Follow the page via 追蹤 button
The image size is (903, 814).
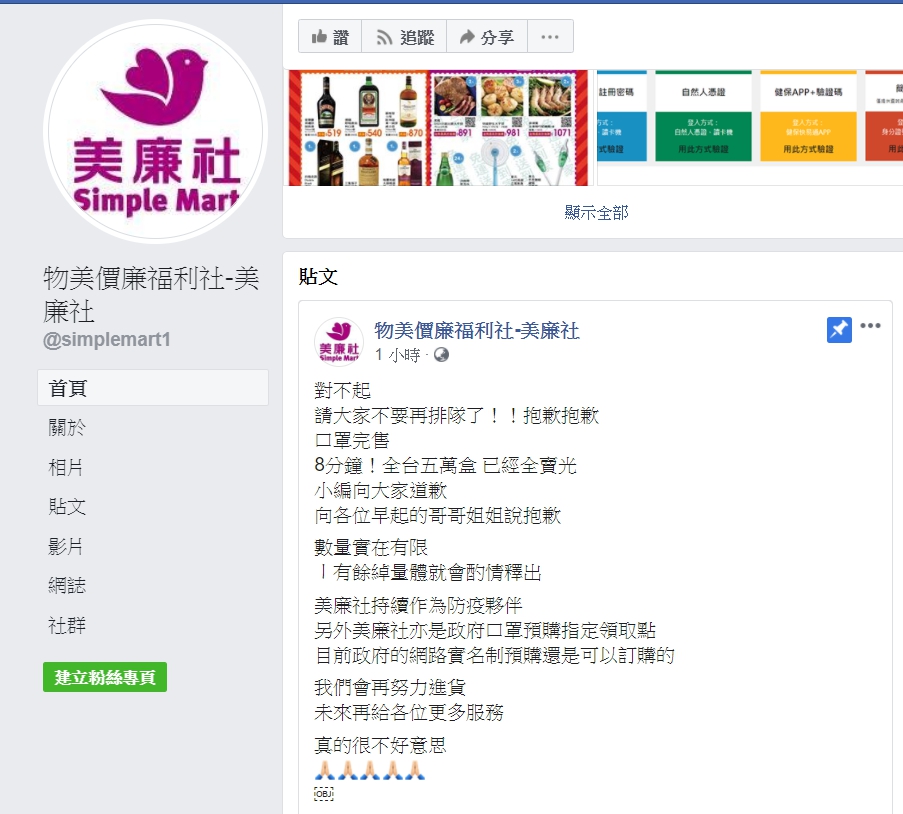point(404,37)
